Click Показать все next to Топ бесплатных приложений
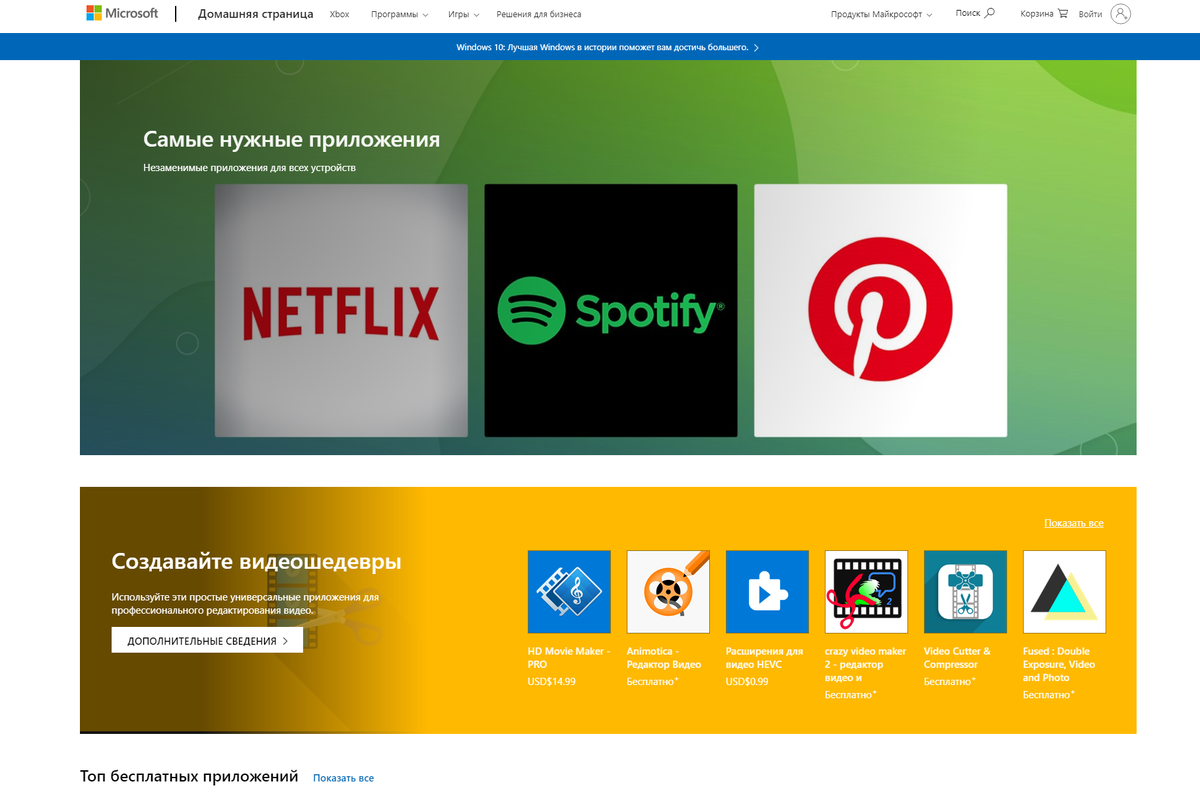The width and height of the screenshot is (1200, 798). pyautogui.click(x=343, y=778)
